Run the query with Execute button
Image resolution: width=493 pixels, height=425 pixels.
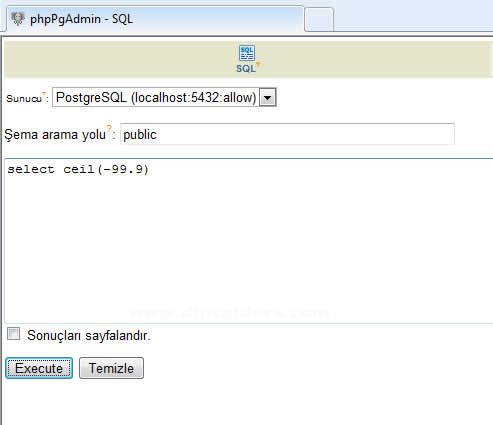coord(39,368)
